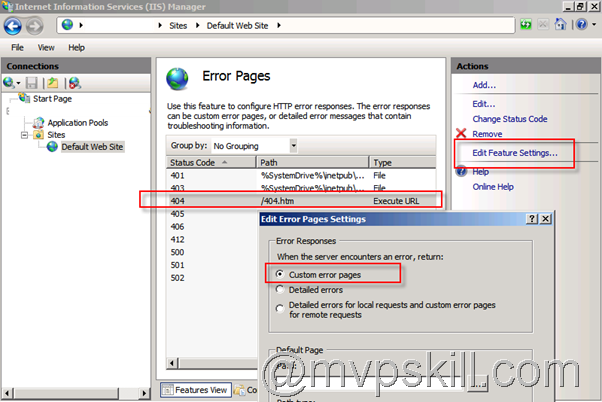
Task: Click the Back navigation arrow
Action: pyautogui.click(x=13, y=26)
